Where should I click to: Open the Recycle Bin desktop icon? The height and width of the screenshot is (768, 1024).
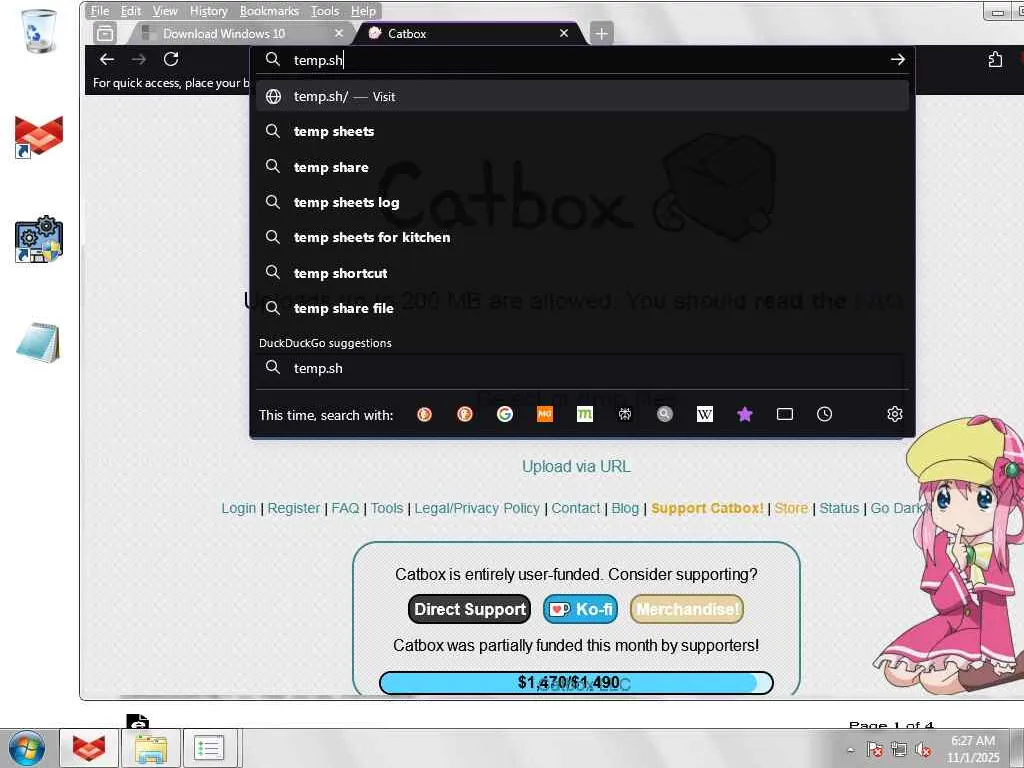pos(39,31)
